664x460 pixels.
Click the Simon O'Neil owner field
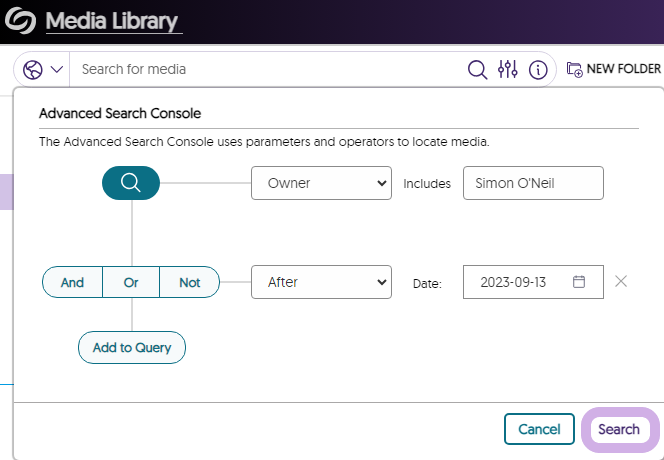(533, 183)
